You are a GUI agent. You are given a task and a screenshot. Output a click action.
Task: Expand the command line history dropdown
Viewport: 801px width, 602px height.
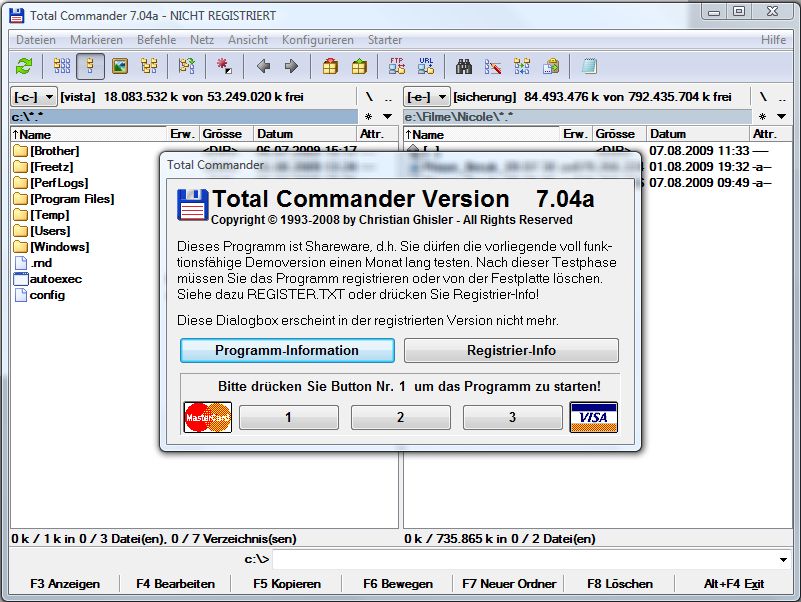click(782, 559)
